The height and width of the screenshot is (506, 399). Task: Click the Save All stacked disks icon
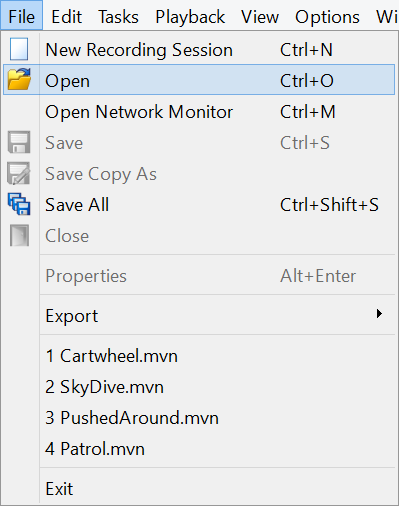click(19, 204)
